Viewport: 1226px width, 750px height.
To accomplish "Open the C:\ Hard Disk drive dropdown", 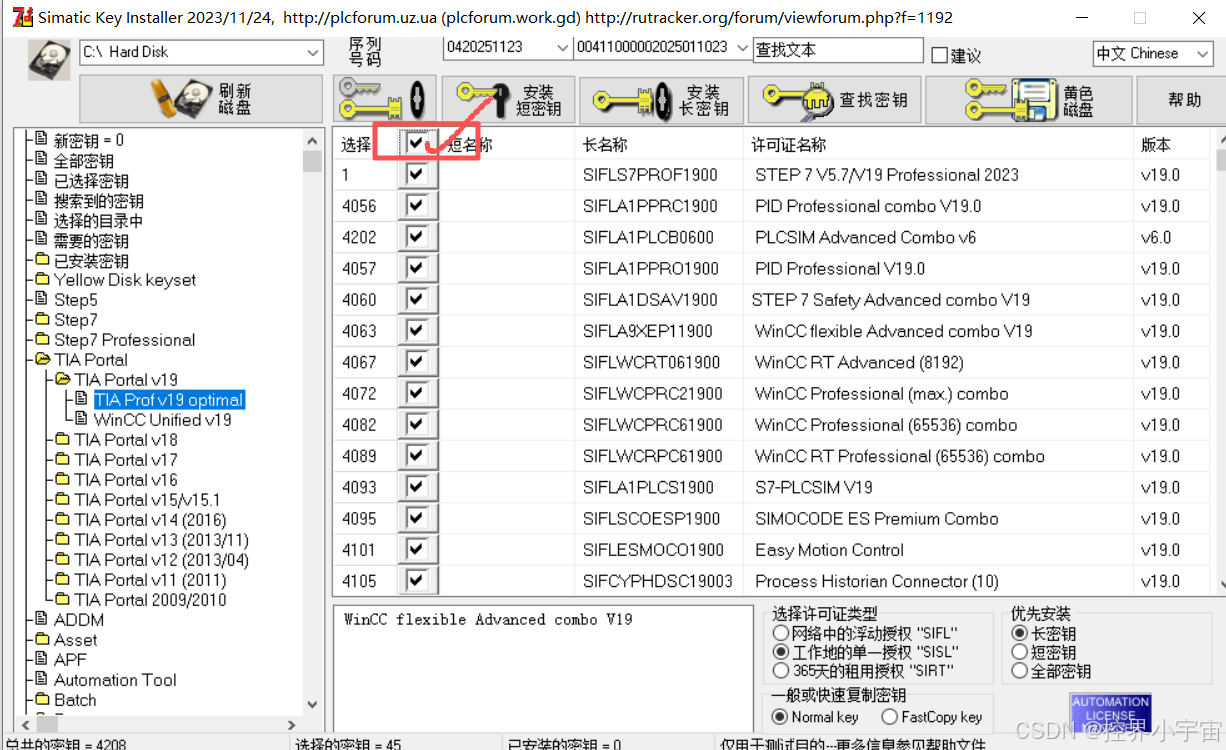I will pyautogui.click(x=312, y=52).
